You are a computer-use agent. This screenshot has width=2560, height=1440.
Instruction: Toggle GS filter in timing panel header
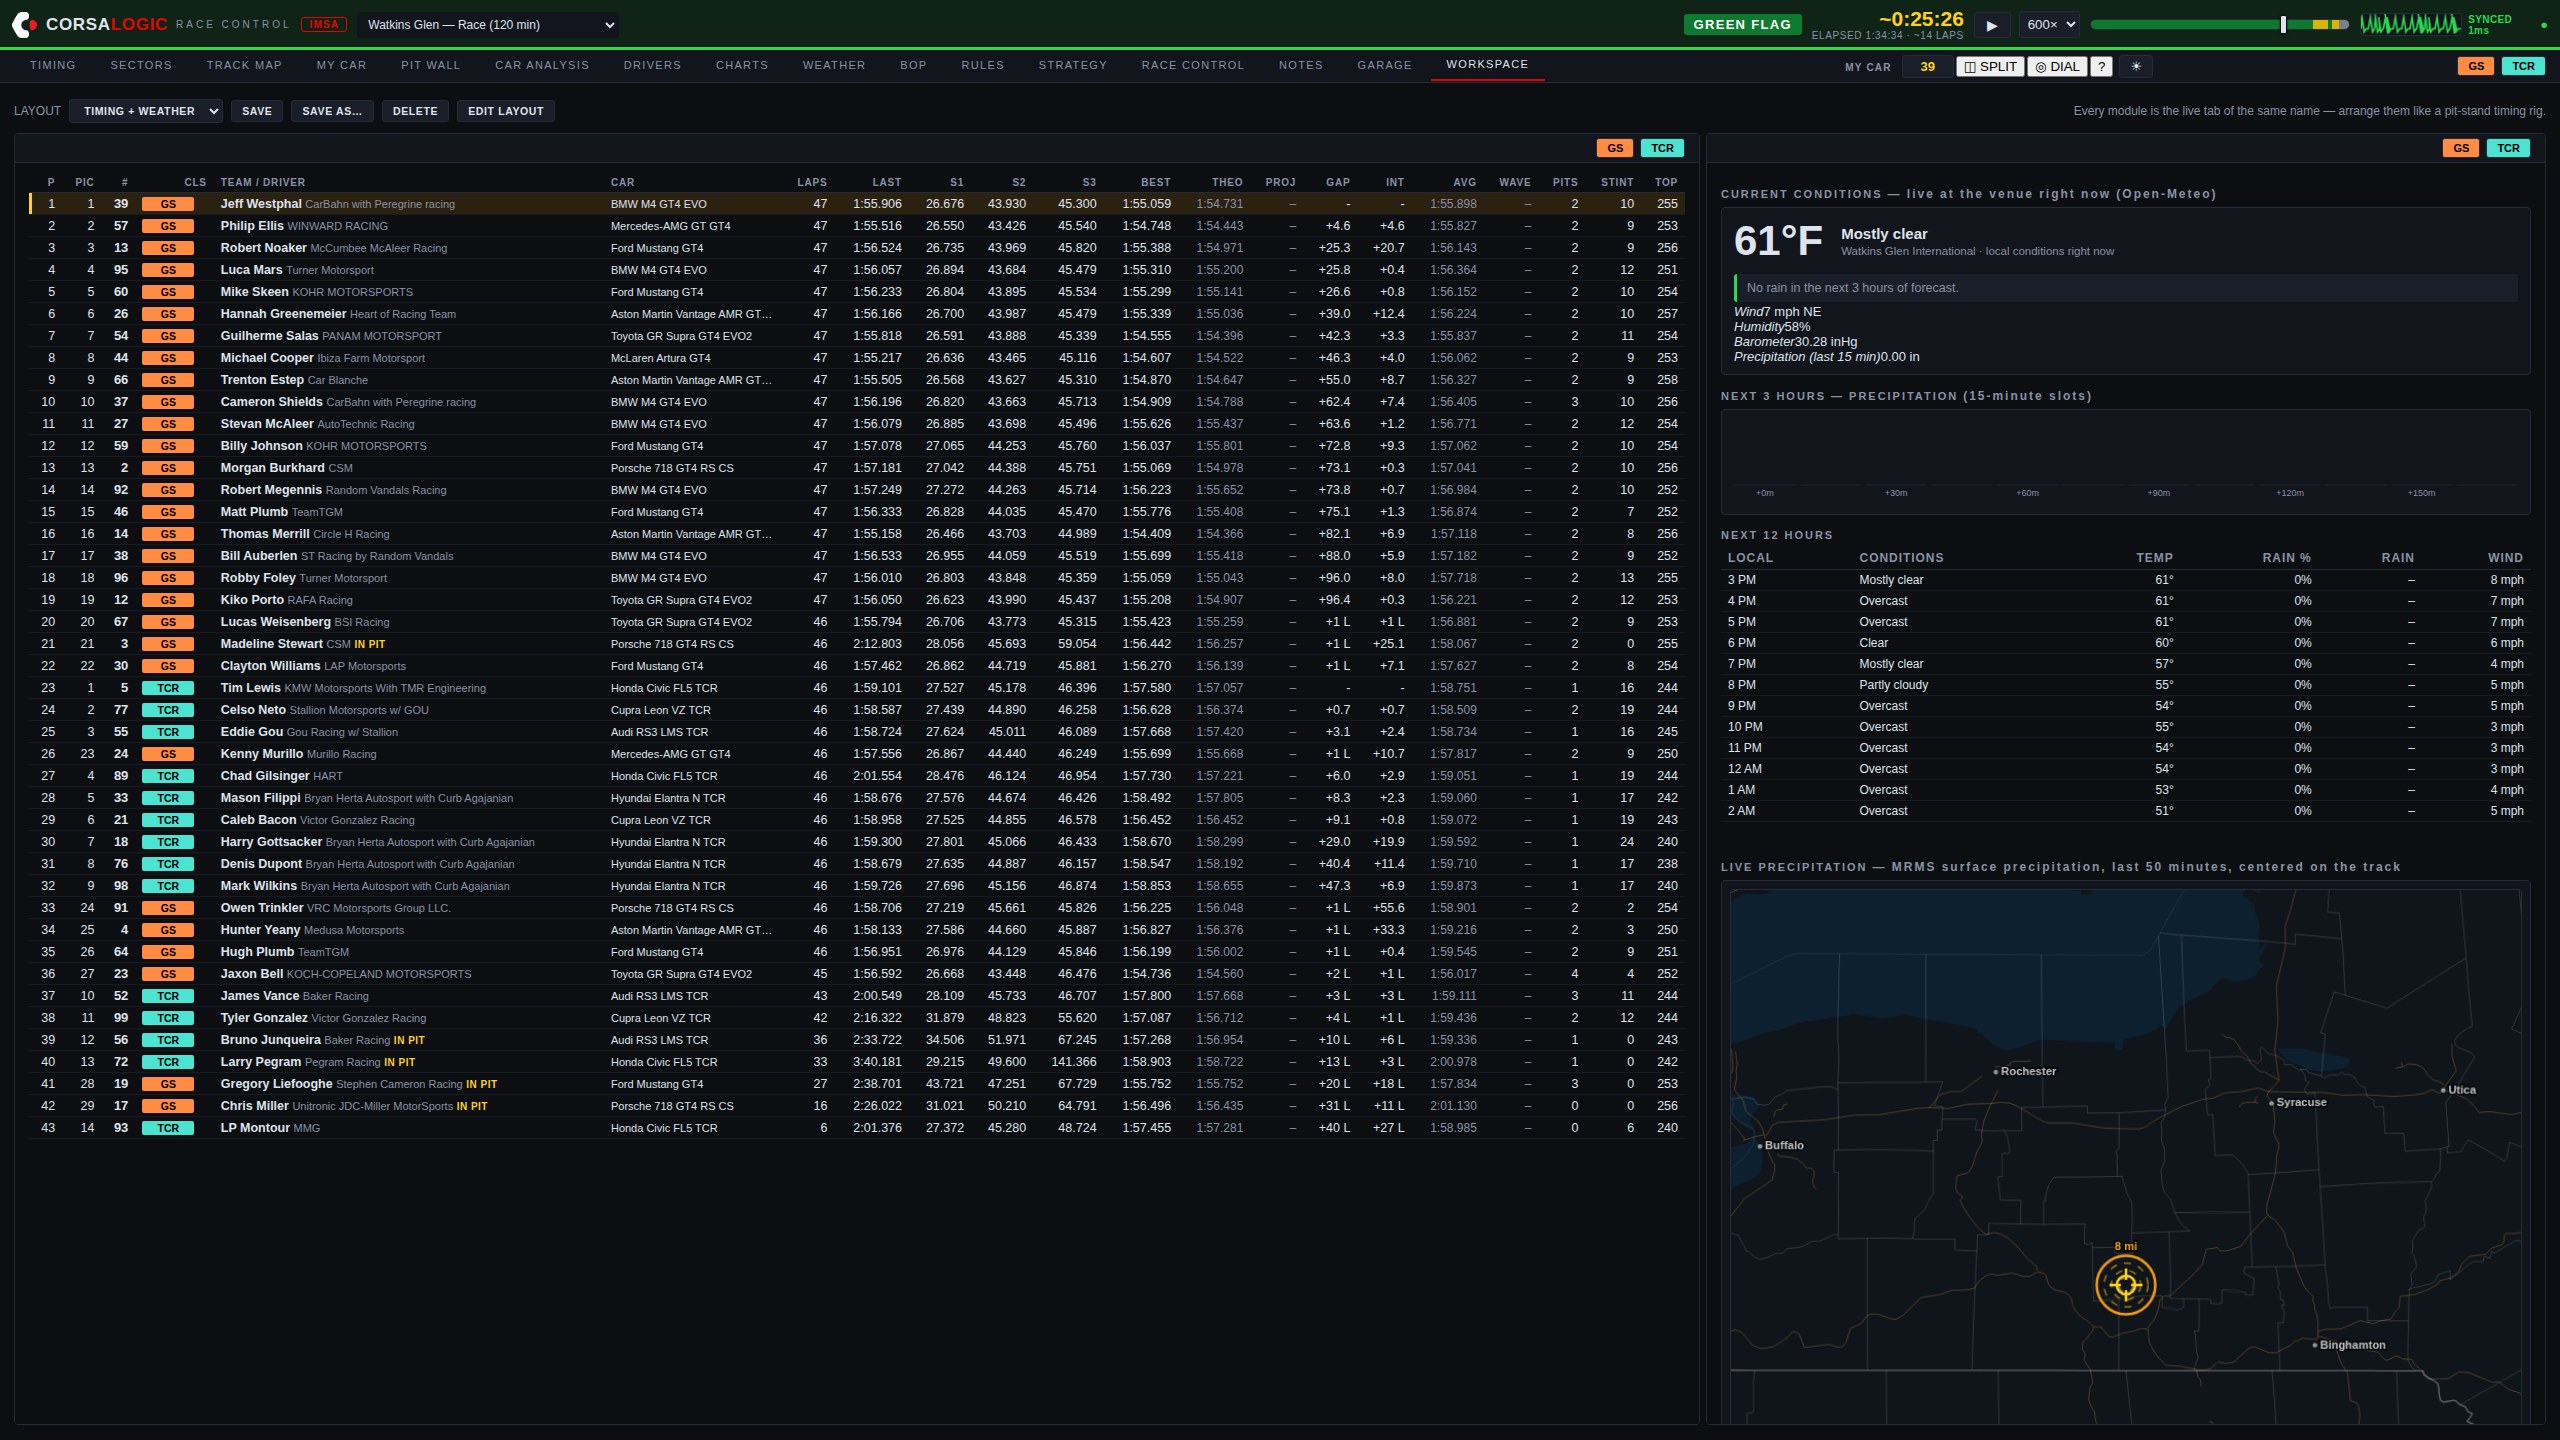pos(1615,148)
